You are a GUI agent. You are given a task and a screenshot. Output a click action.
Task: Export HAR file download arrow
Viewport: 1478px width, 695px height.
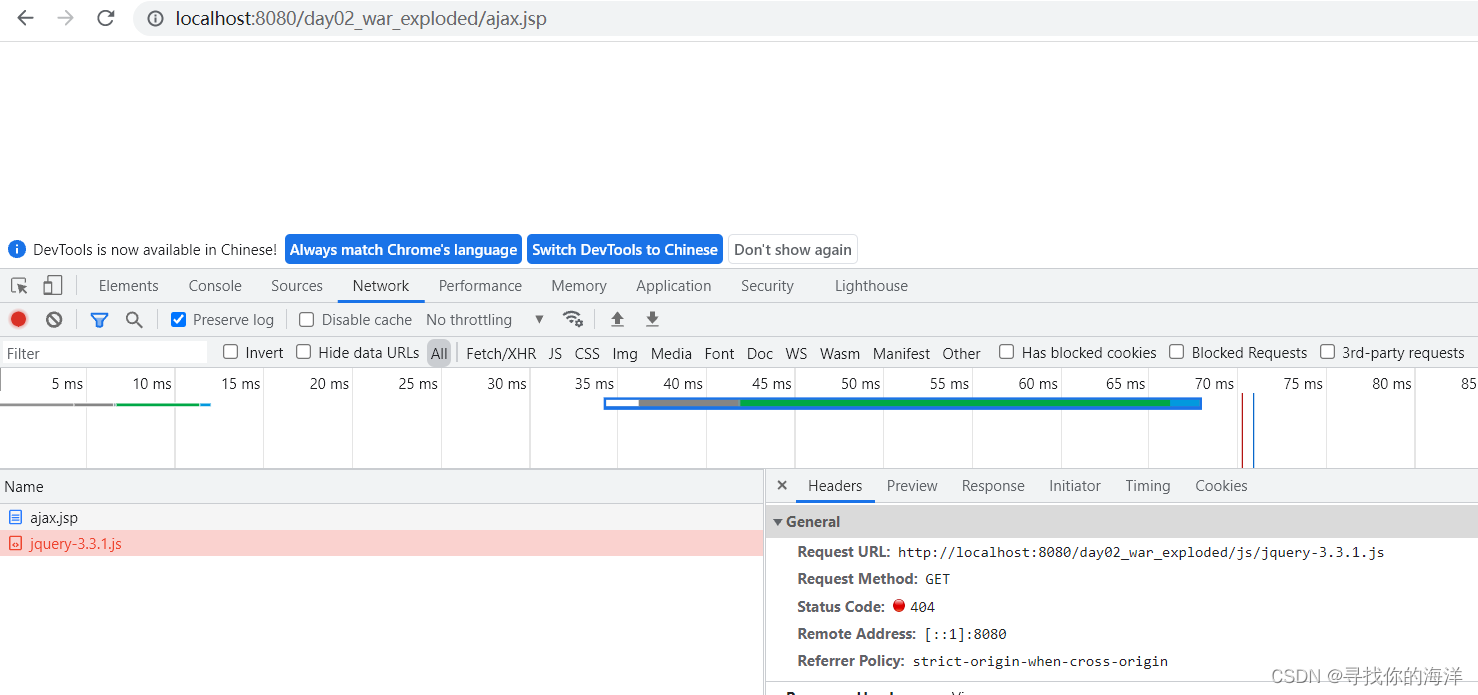click(x=652, y=319)
